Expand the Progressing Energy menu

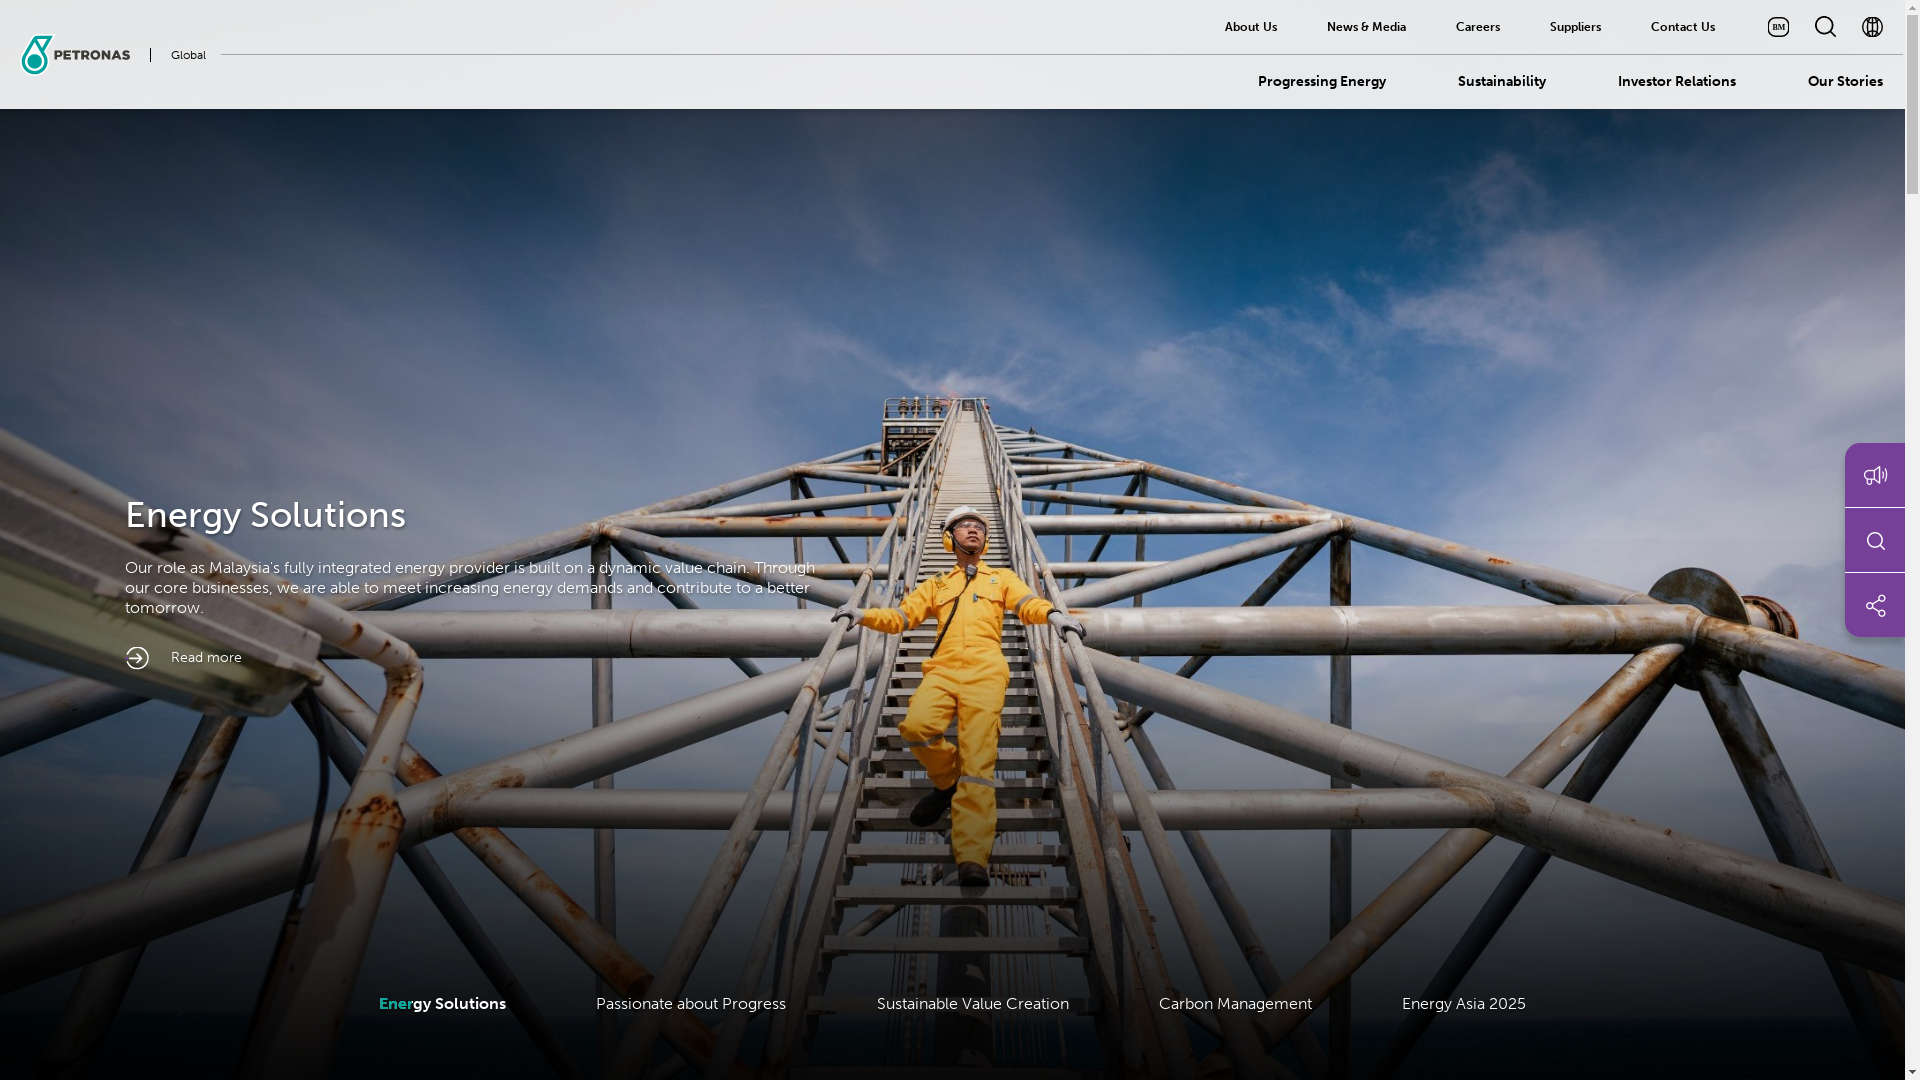click(x=1321, y=81)
